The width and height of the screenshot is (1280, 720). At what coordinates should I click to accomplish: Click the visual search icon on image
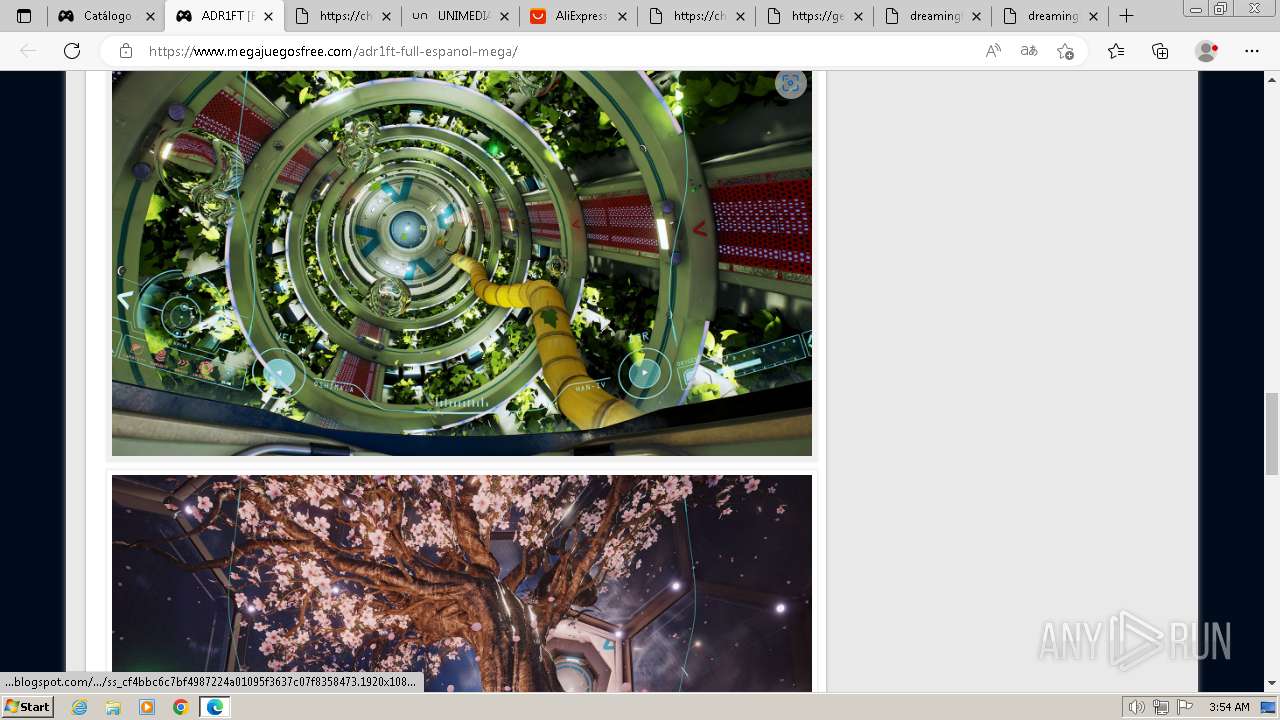pos(791,84)
